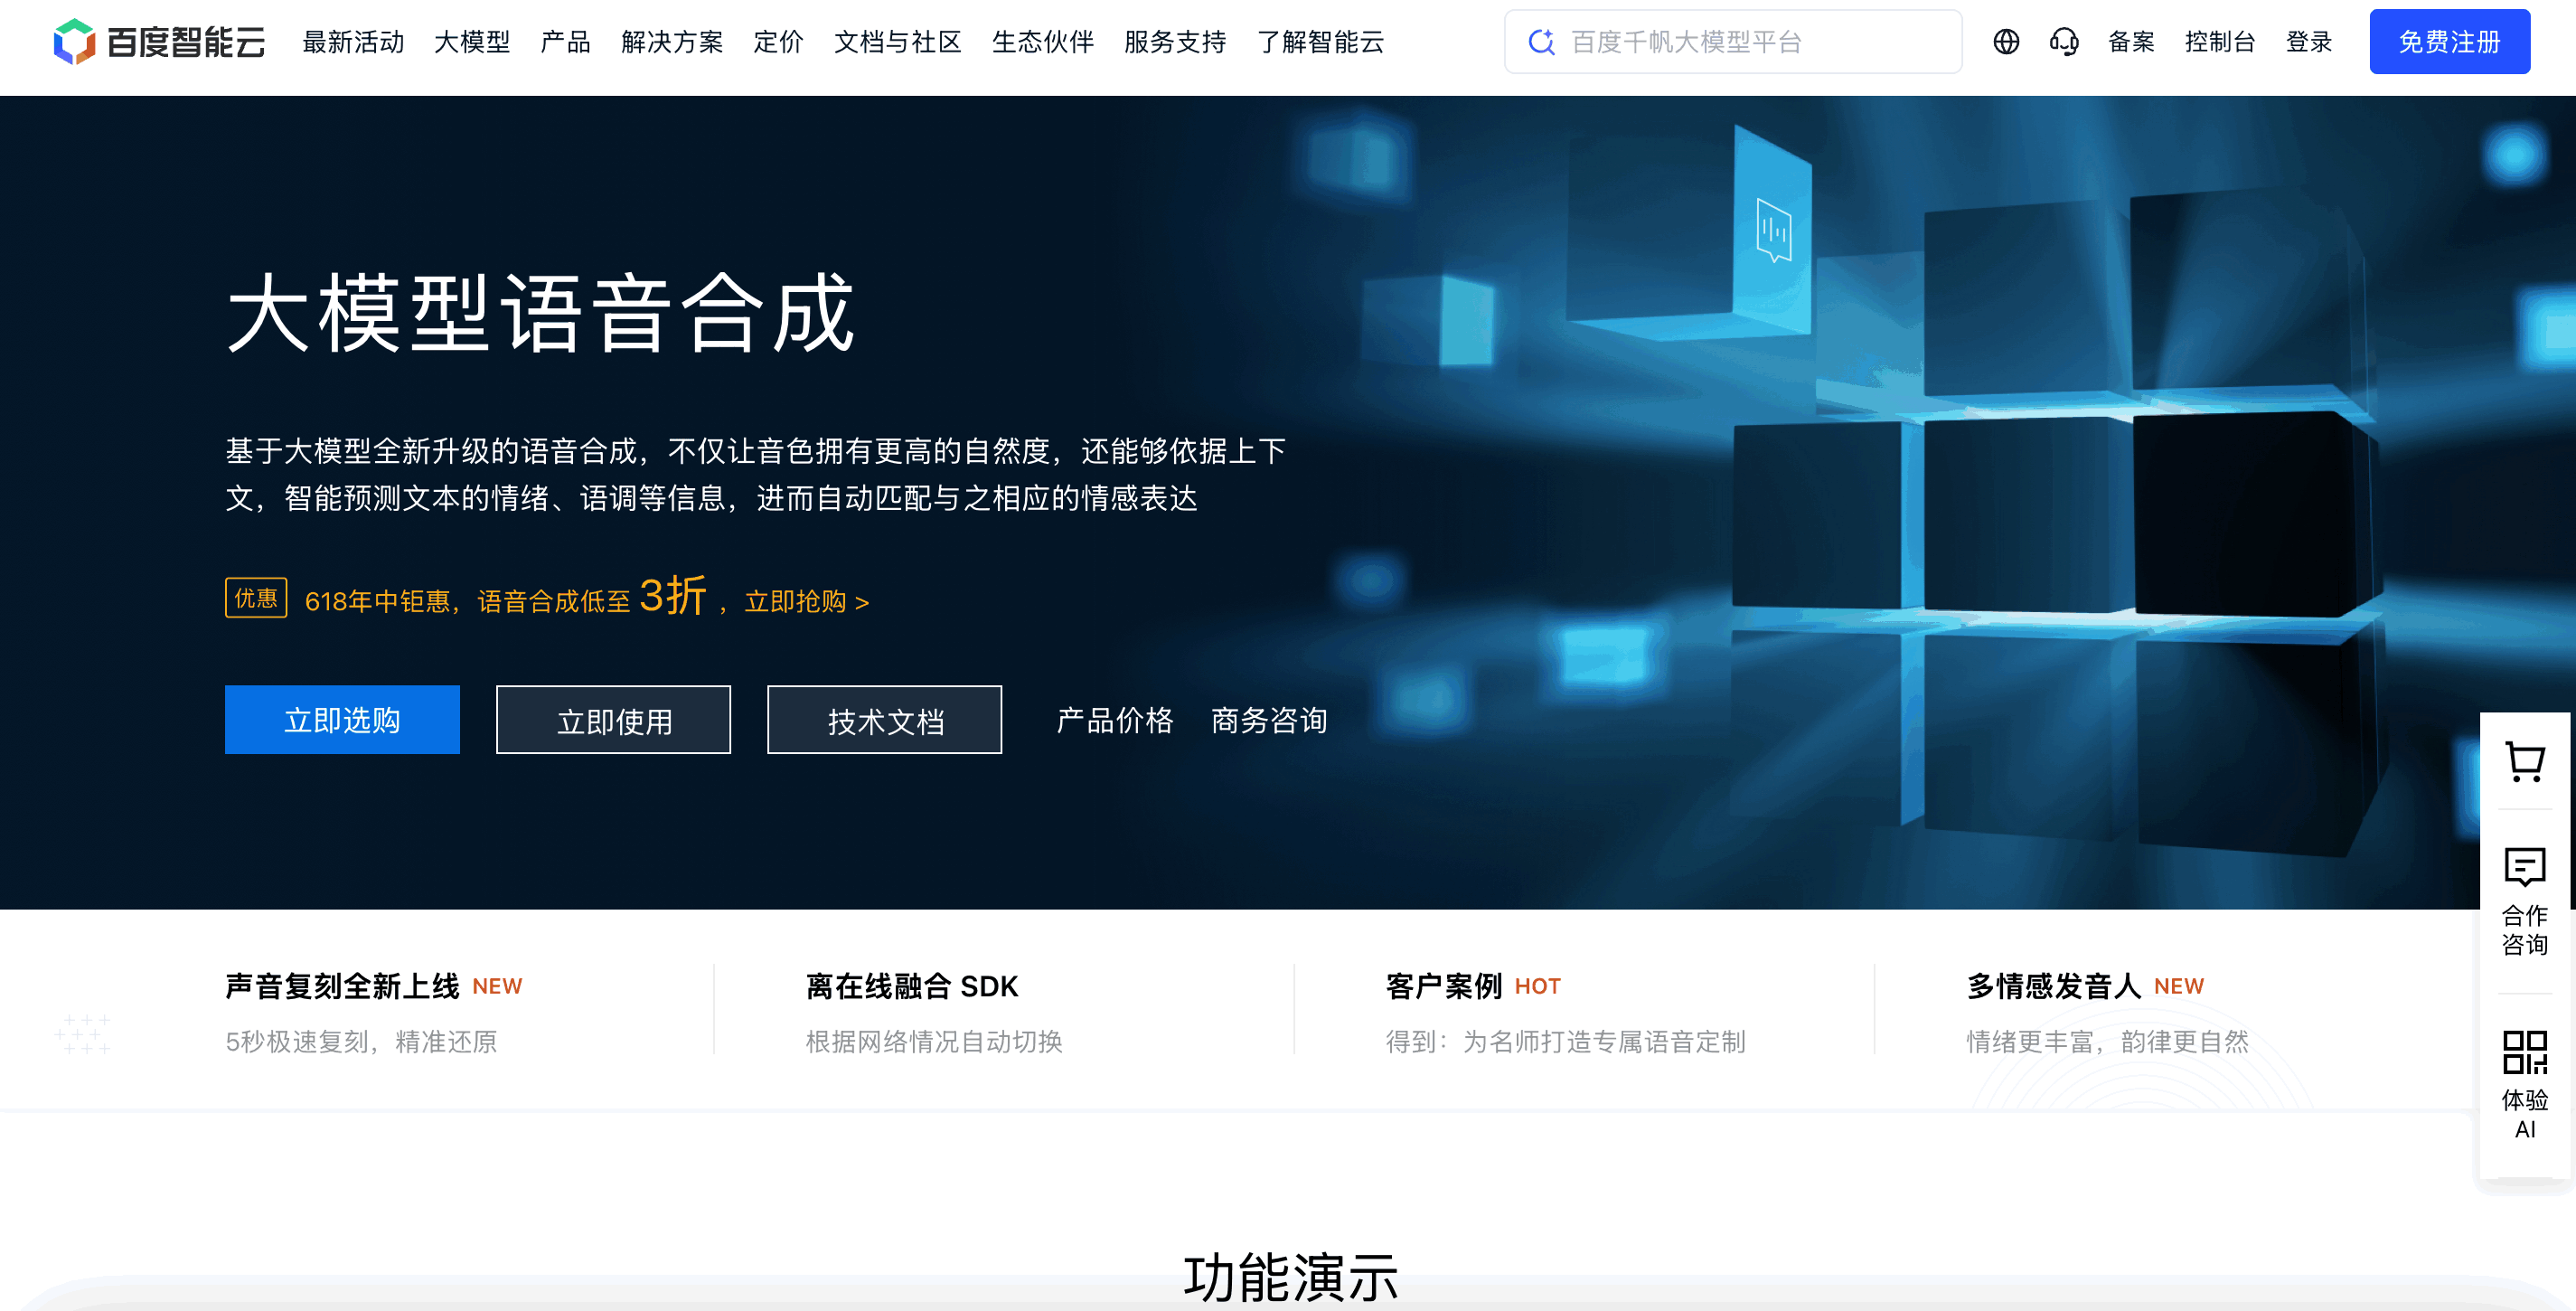
Task: Open the 备案 link
Action: 2130,42
